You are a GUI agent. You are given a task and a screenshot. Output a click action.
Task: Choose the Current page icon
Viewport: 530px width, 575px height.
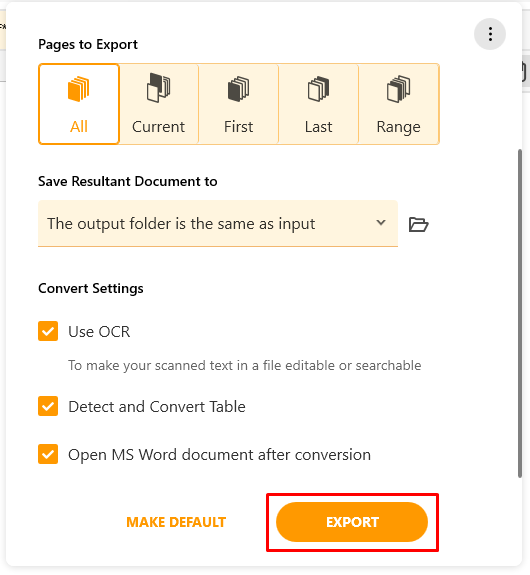(x=158, y=88)
